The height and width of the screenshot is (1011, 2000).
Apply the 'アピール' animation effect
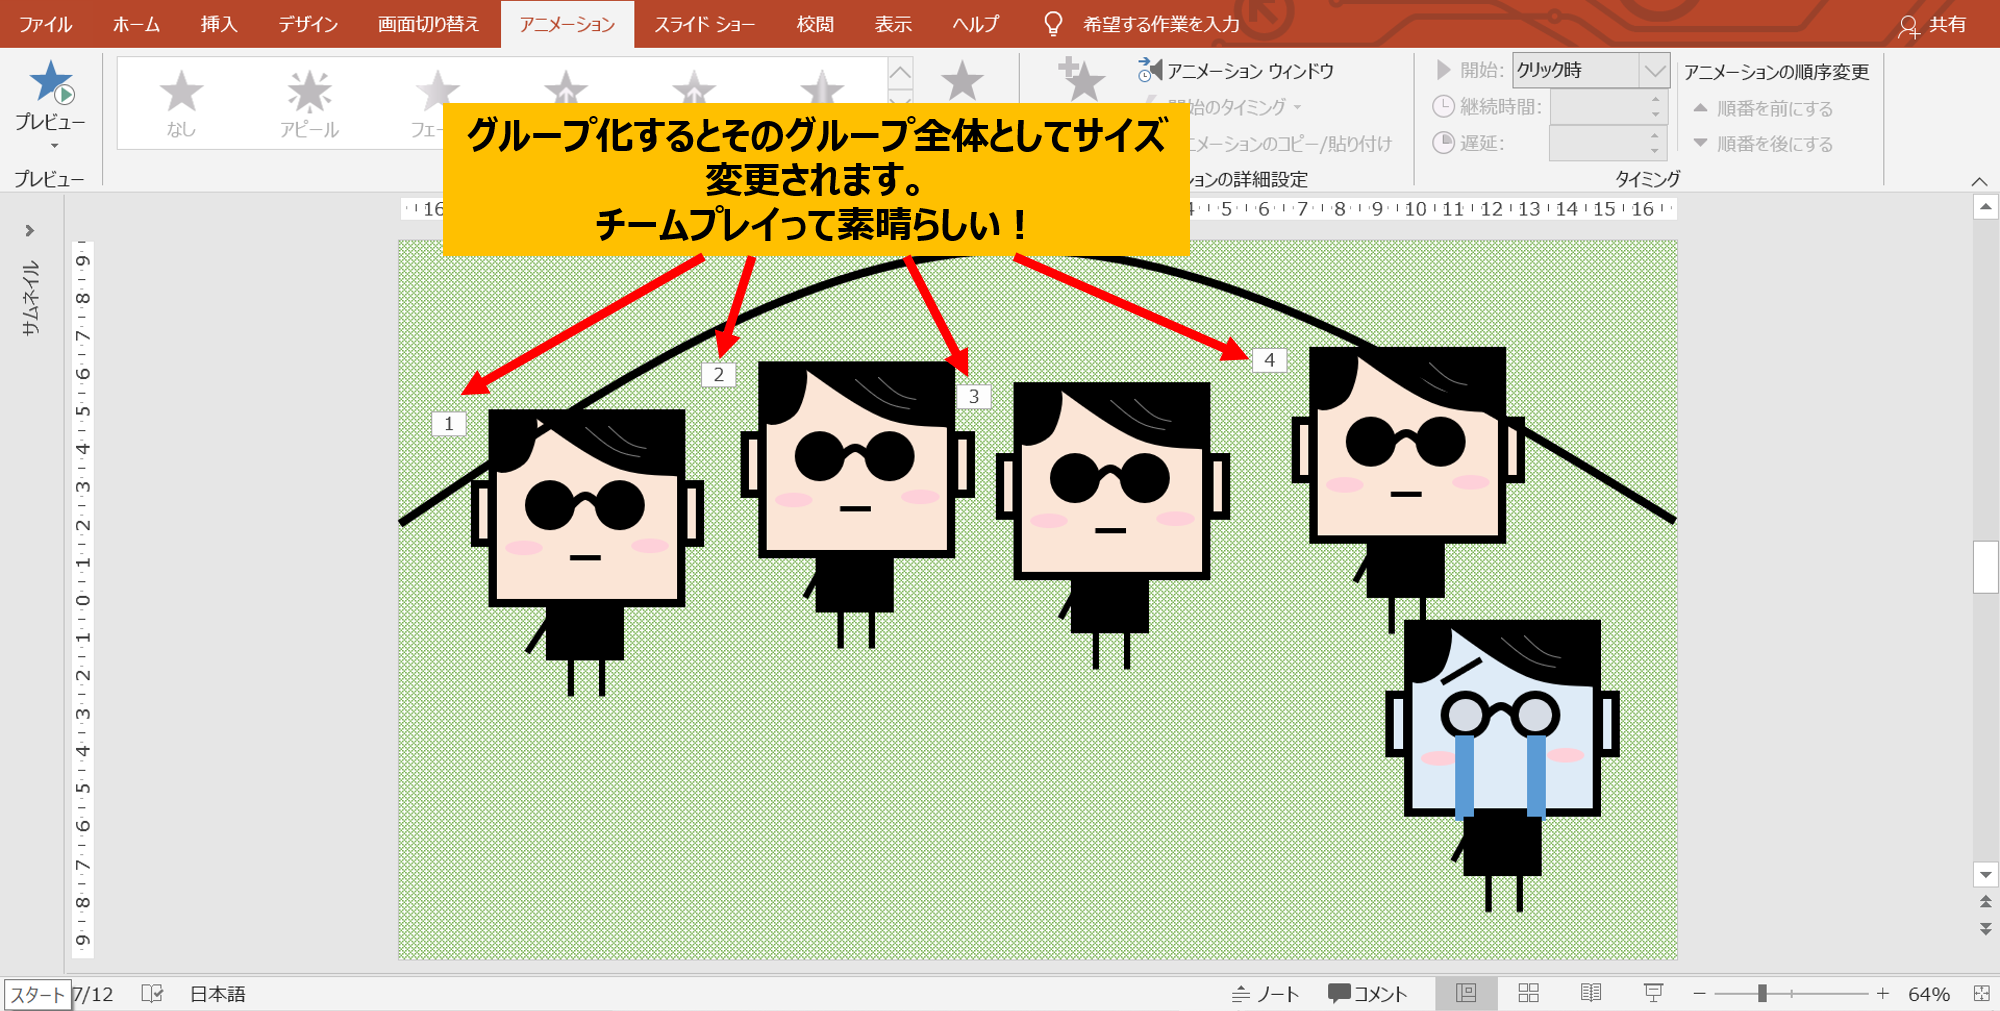pyautogui.click(x=309, y=103)
